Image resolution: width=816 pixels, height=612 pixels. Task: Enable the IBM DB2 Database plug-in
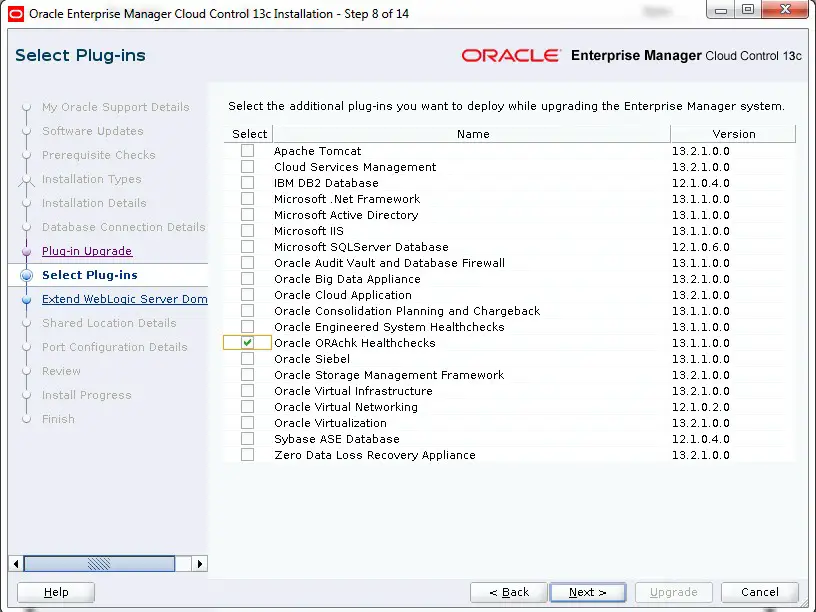[x=247, y=183]
